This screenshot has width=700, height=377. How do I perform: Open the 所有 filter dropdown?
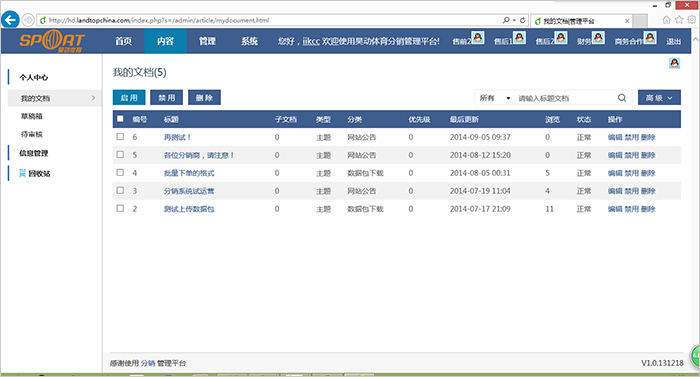(495, 98)
